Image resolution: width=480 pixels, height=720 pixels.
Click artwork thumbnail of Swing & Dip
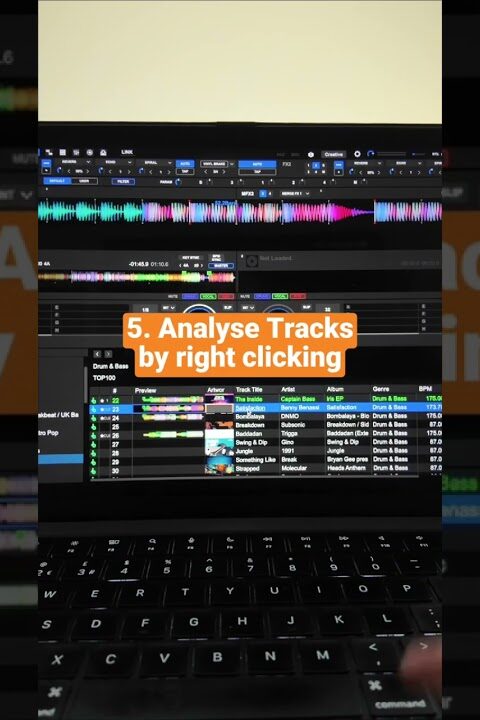click(219, 443)
